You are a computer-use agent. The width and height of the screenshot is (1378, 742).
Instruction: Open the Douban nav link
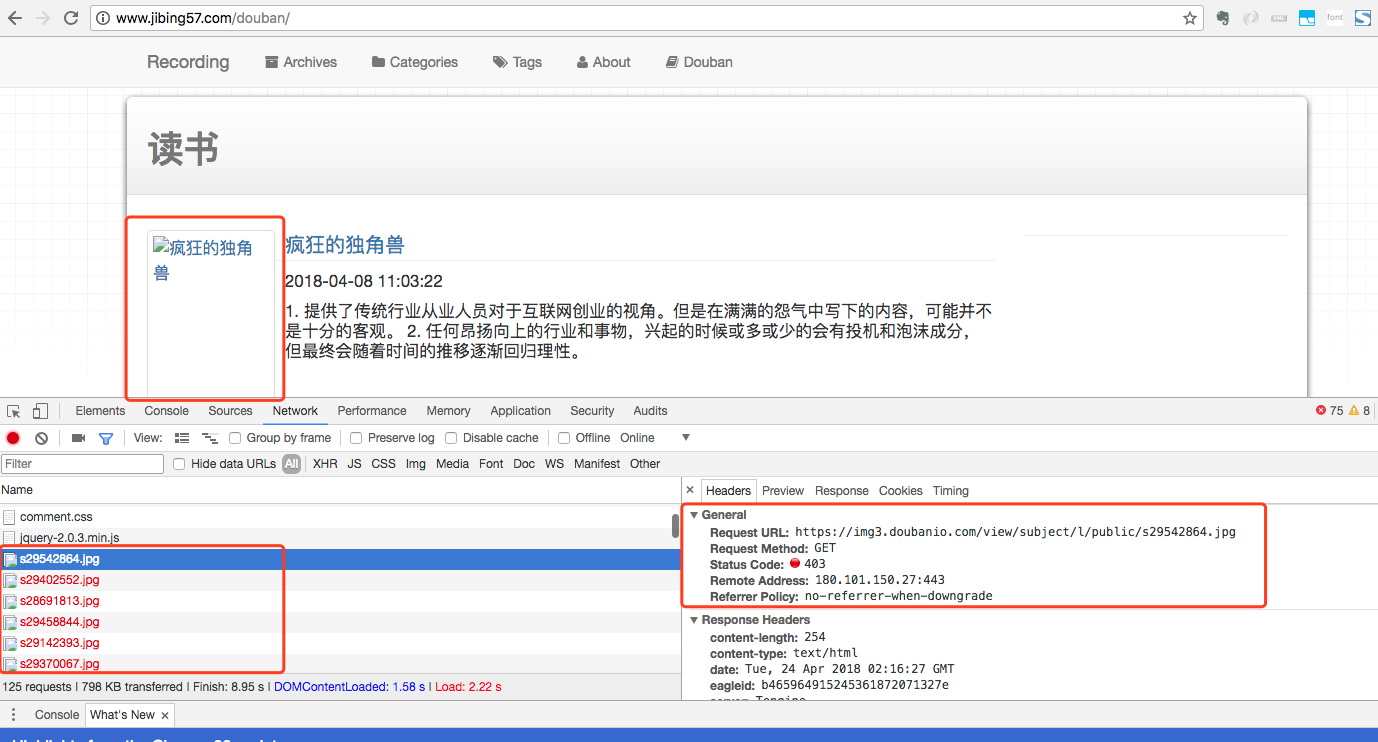point(699,62)
